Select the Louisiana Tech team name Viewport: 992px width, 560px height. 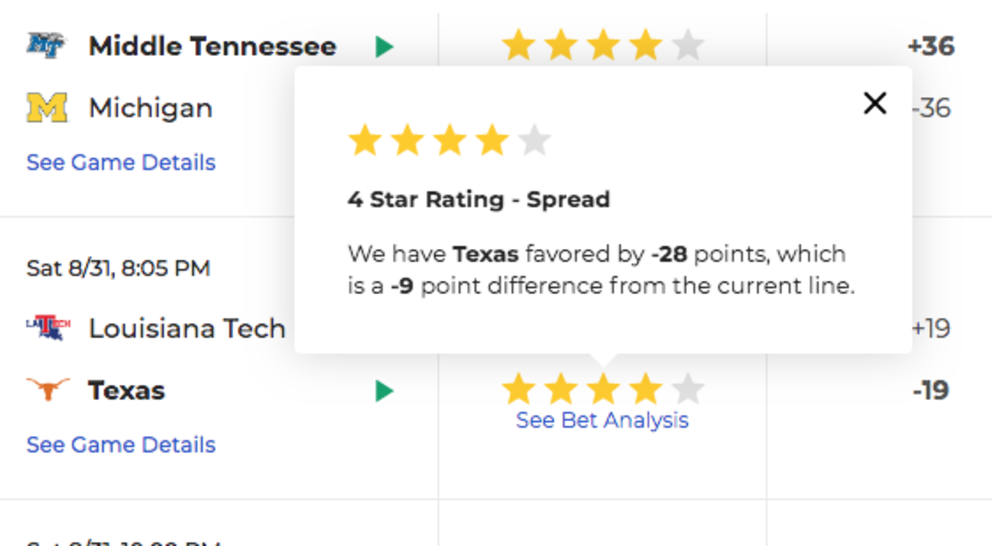tap(187, 328)
